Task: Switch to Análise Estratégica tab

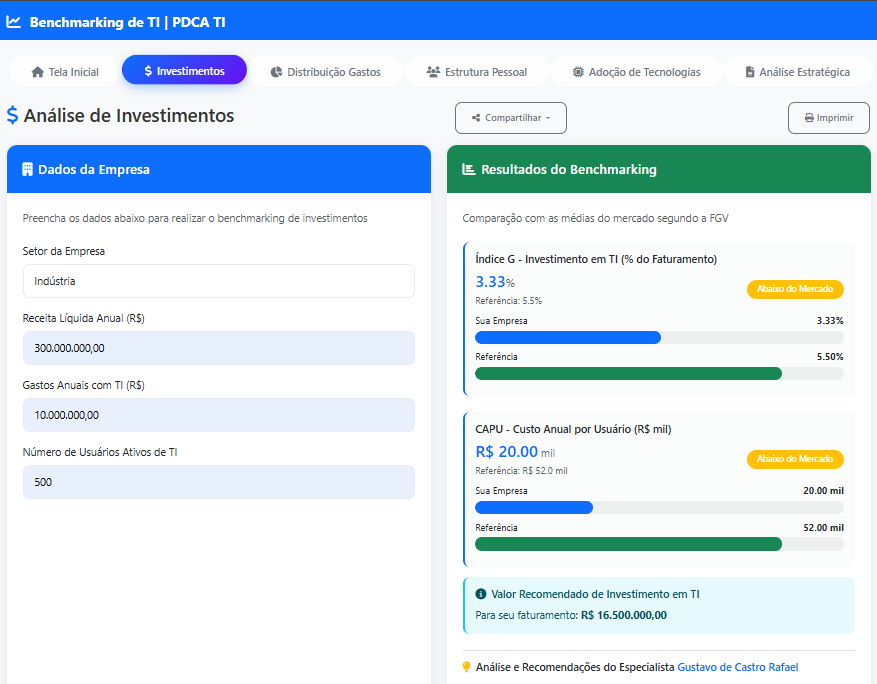Action: [798, 72]
